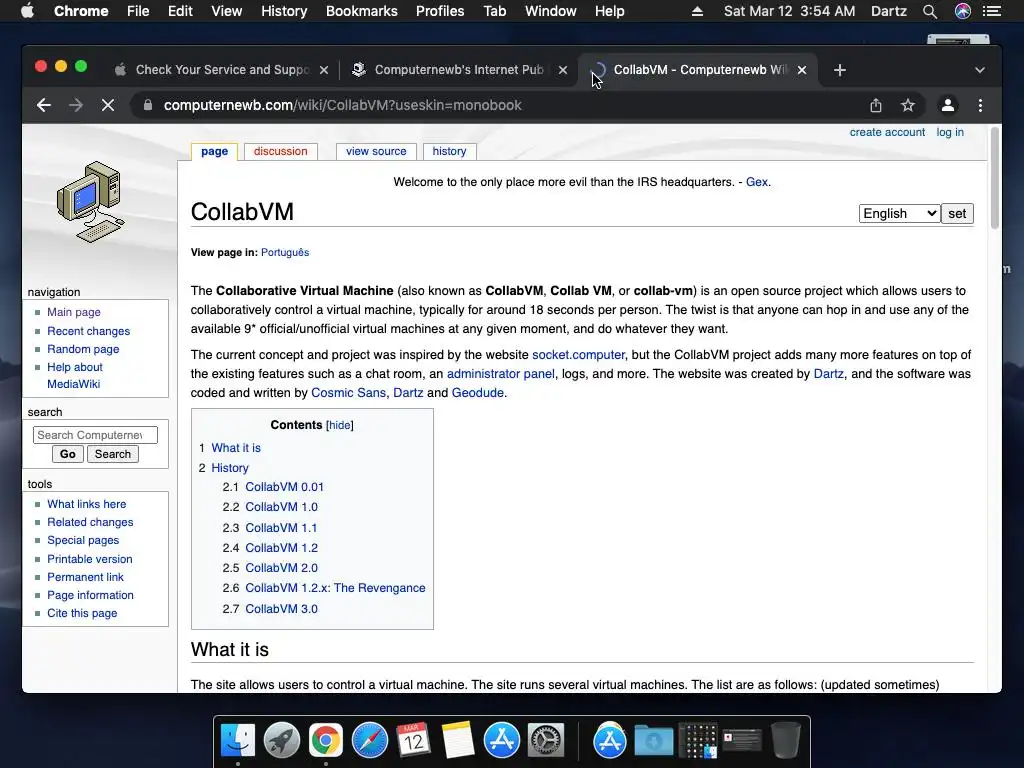
Task: Open the Cosmic Sans link
Action: (348, 392)
